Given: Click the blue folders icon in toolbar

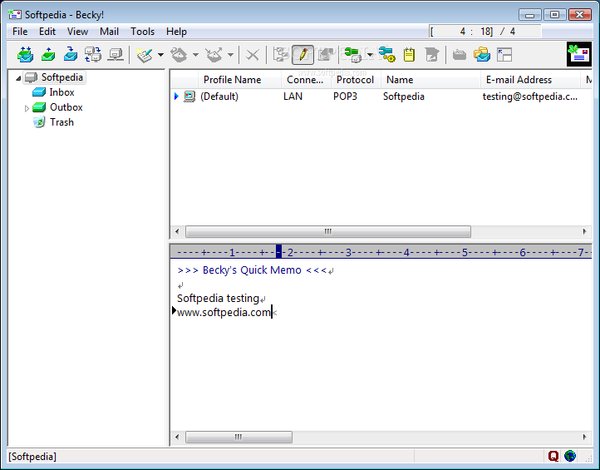Looking at the screenshot, I should click(x=481, y=54).
